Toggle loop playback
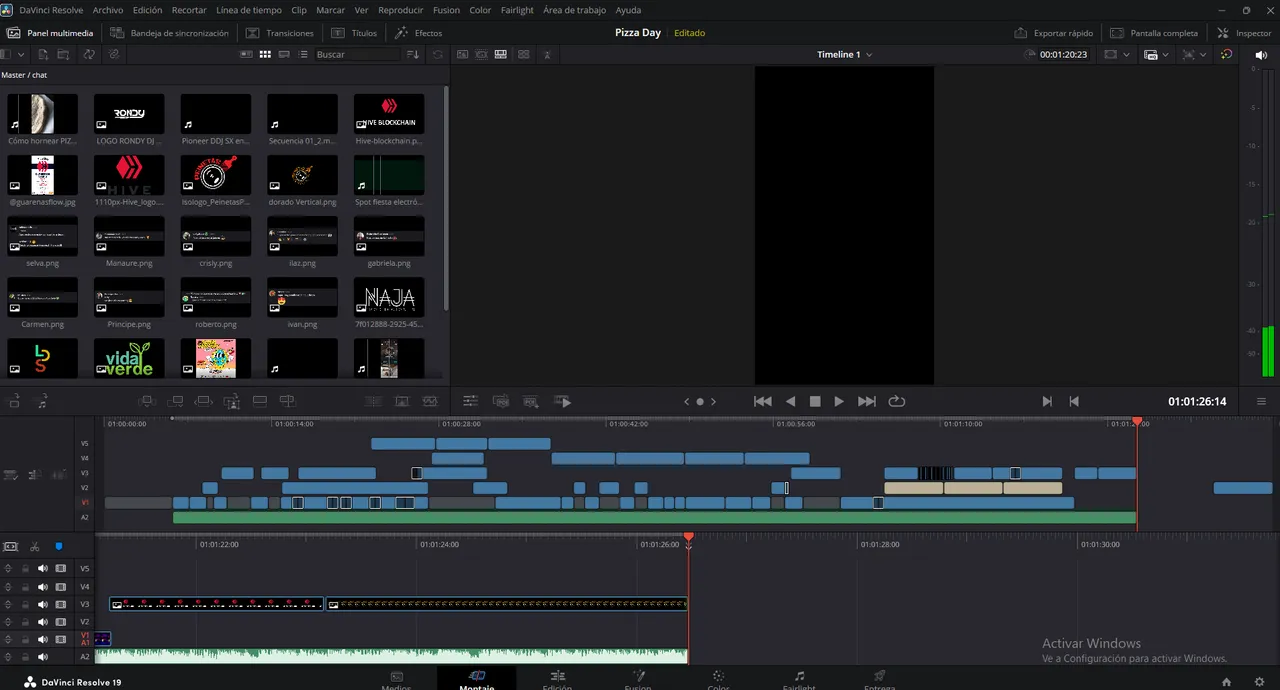The width and height of the screenshot is (1280, 690). pyautogui.click(x=896, y=401)
